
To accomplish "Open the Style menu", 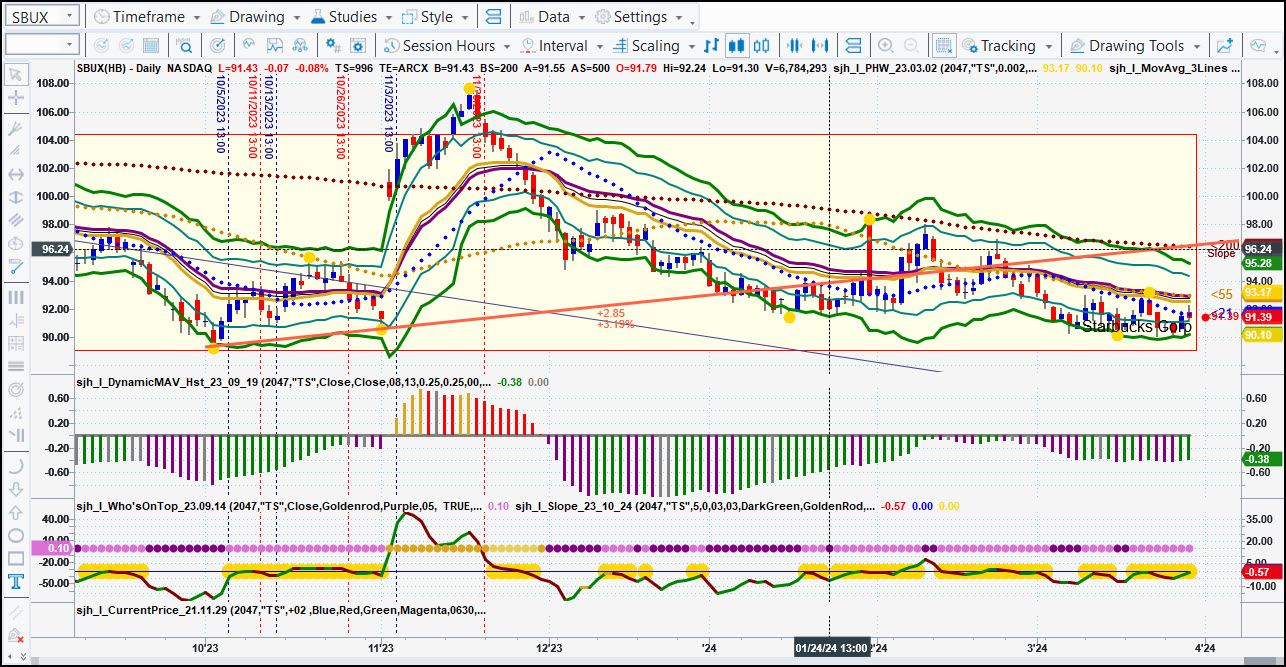I will (434, 17).
